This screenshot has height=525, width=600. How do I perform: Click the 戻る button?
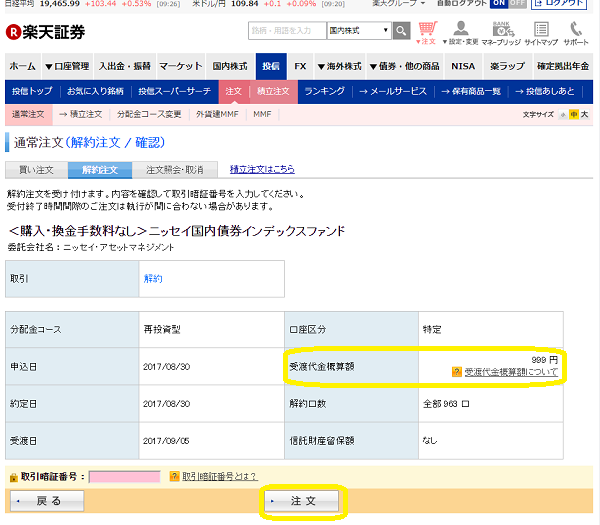pos(47,501)
